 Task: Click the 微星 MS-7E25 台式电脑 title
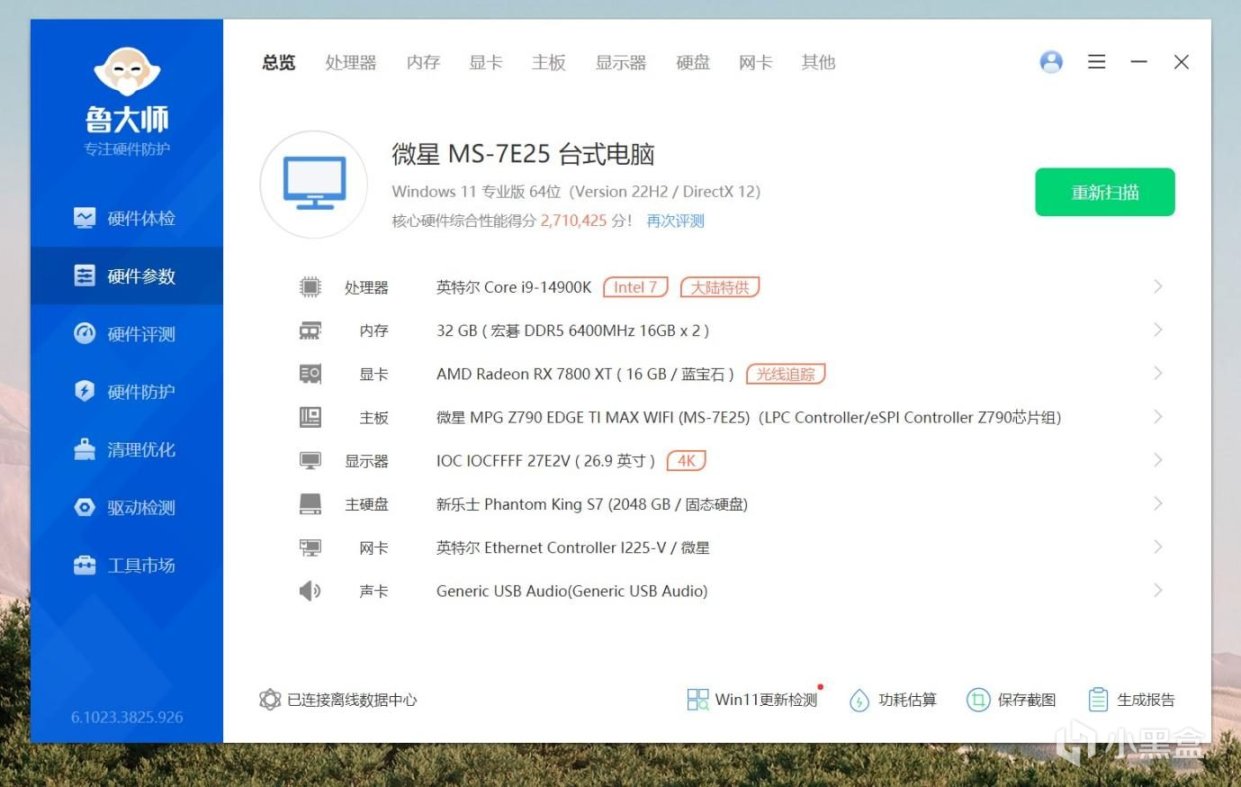point(523,155)
